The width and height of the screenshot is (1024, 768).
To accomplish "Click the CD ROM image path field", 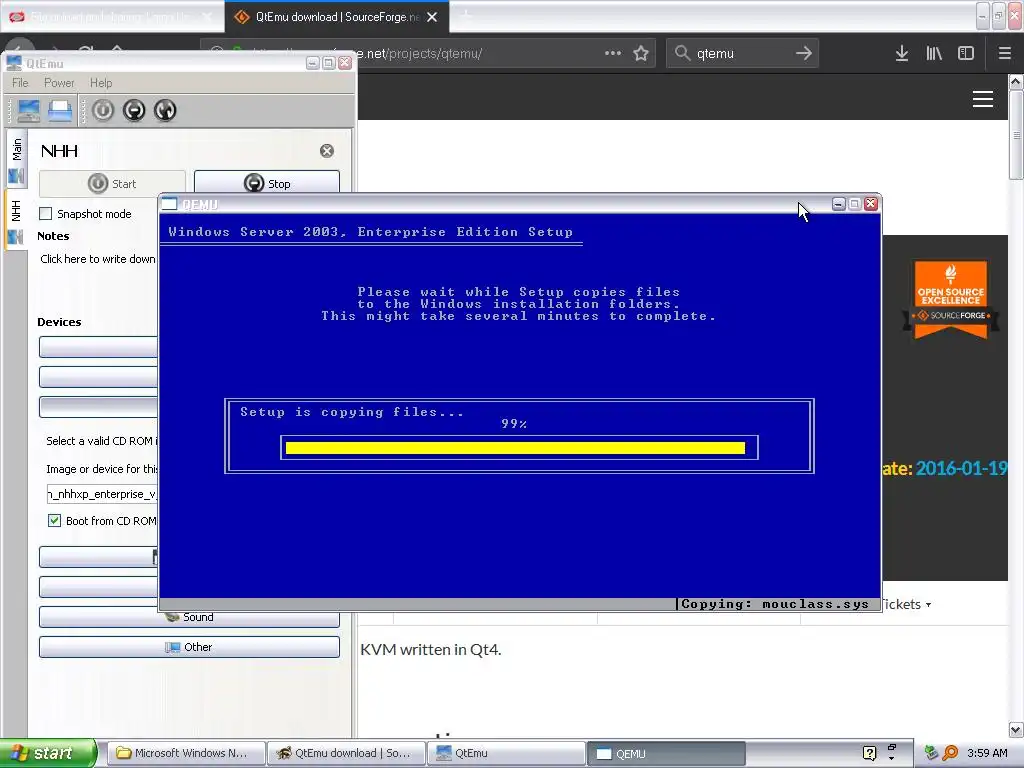I will tap(102, 494).
